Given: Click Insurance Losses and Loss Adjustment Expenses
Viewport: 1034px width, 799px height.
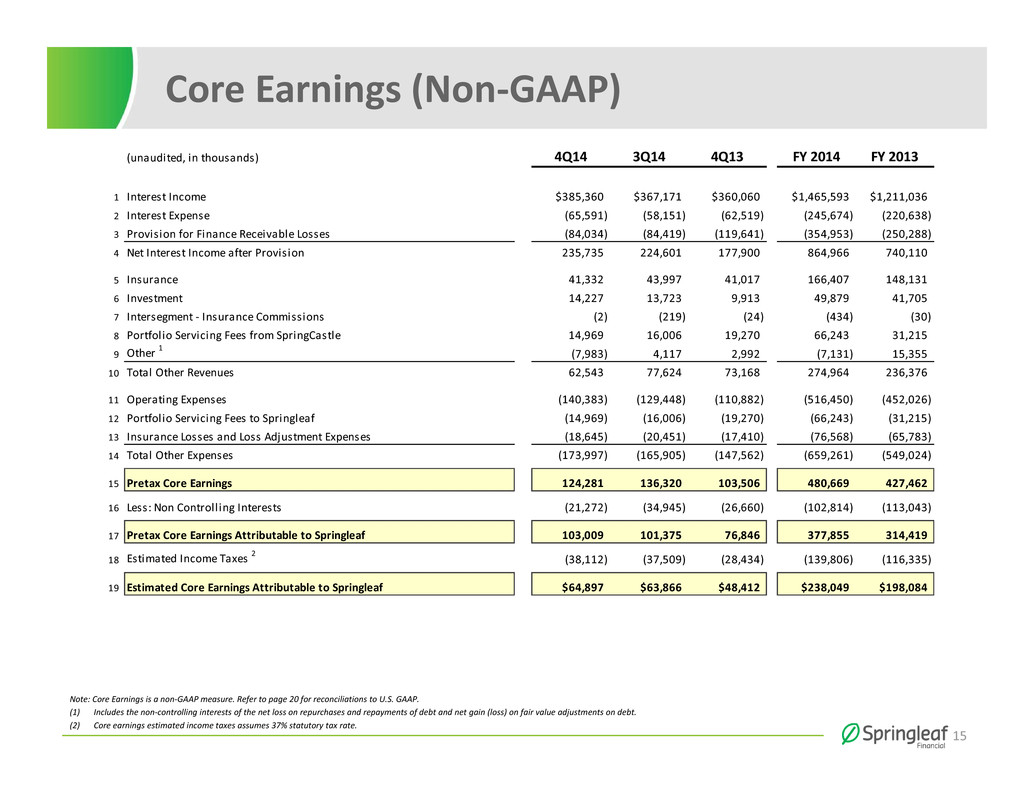Looking at the screenshot, I should [x=249, y=436].
